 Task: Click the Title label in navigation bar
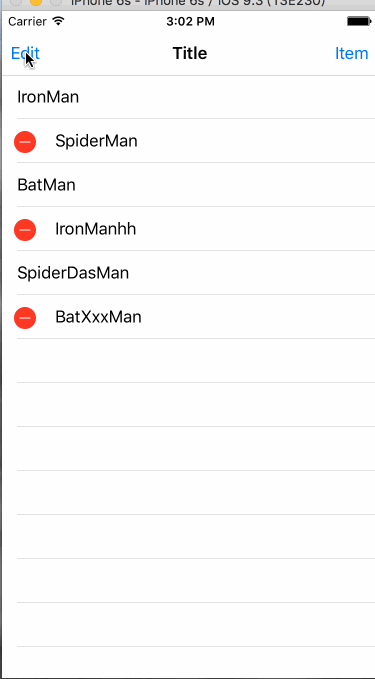click(190, 53)
